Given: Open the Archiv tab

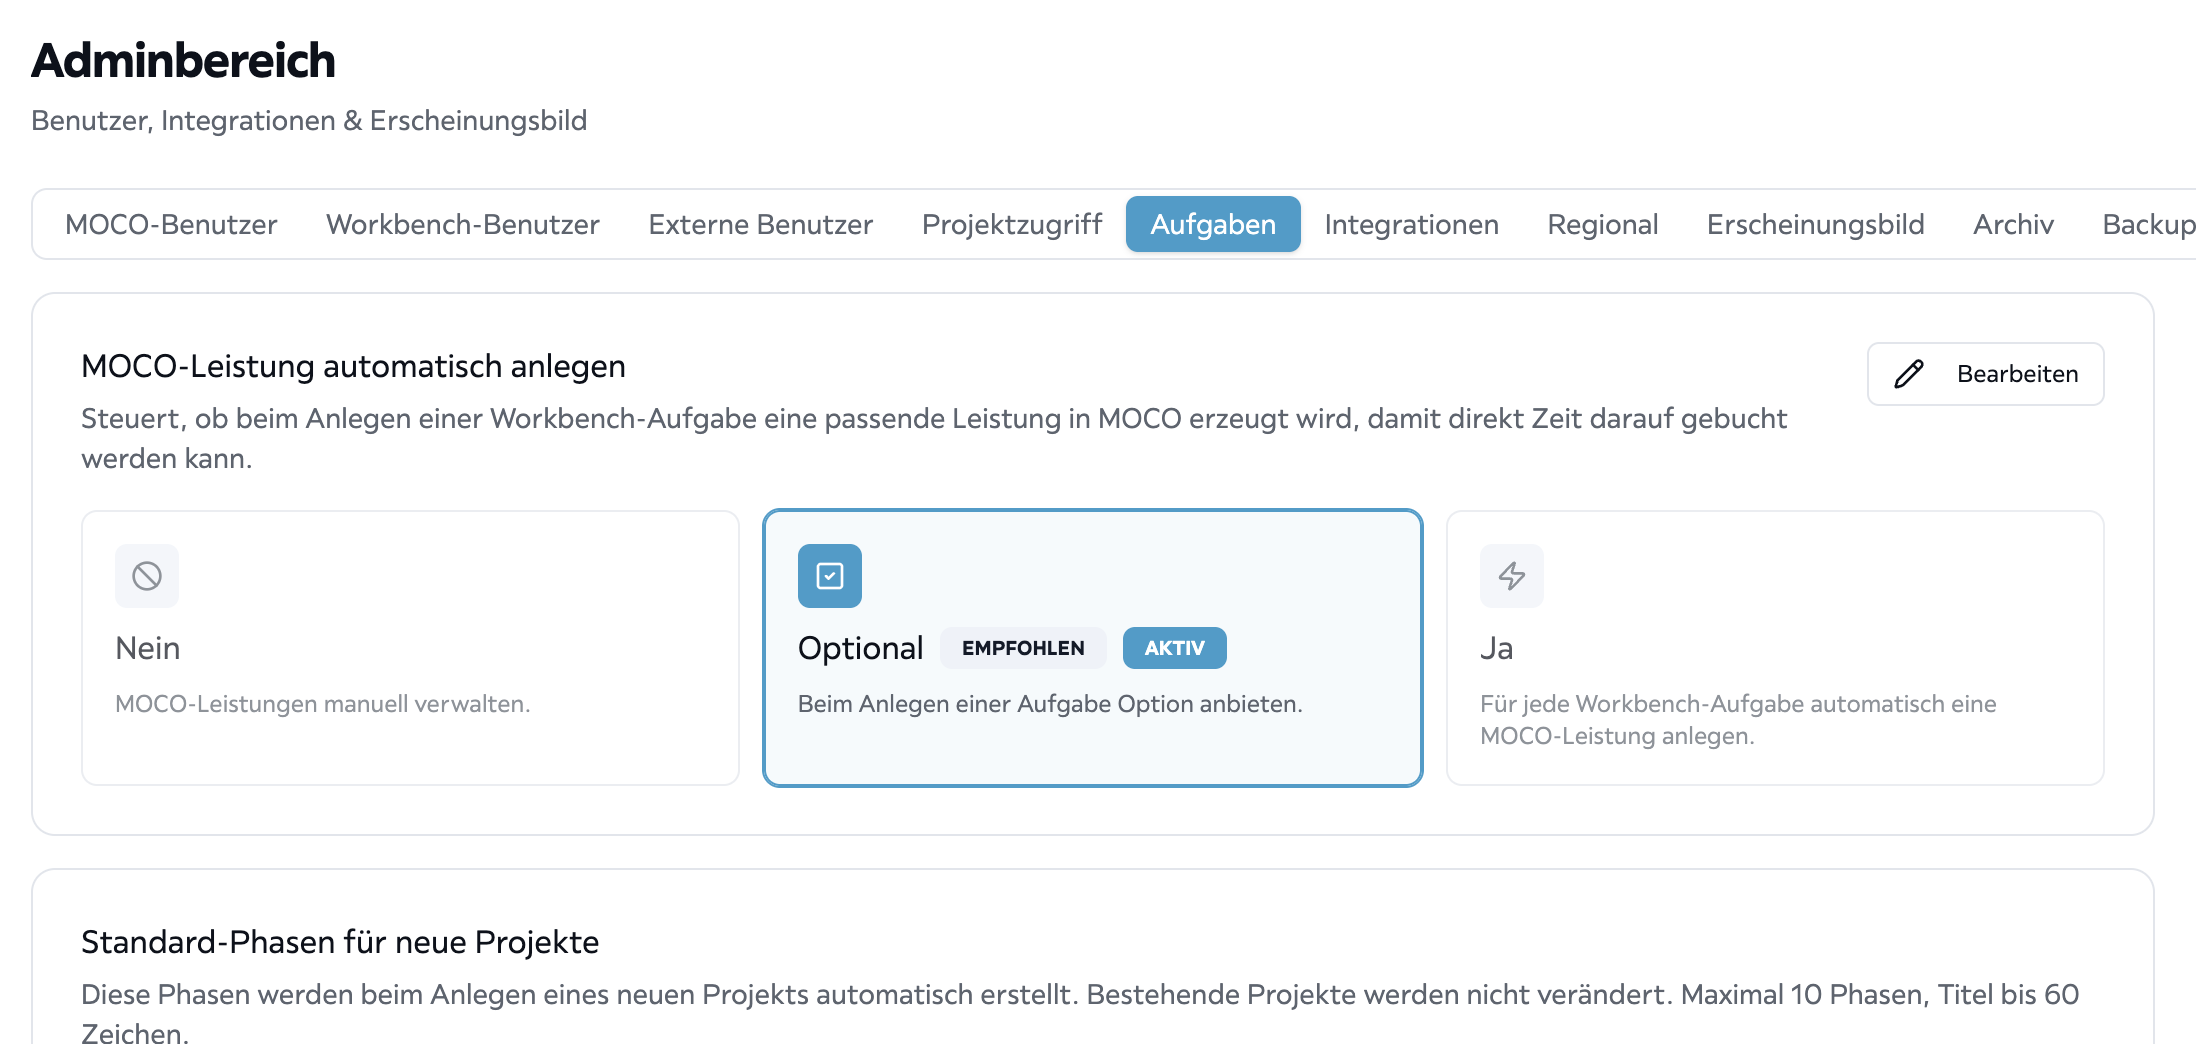Looking at the screenshot, I should 2014,224.
